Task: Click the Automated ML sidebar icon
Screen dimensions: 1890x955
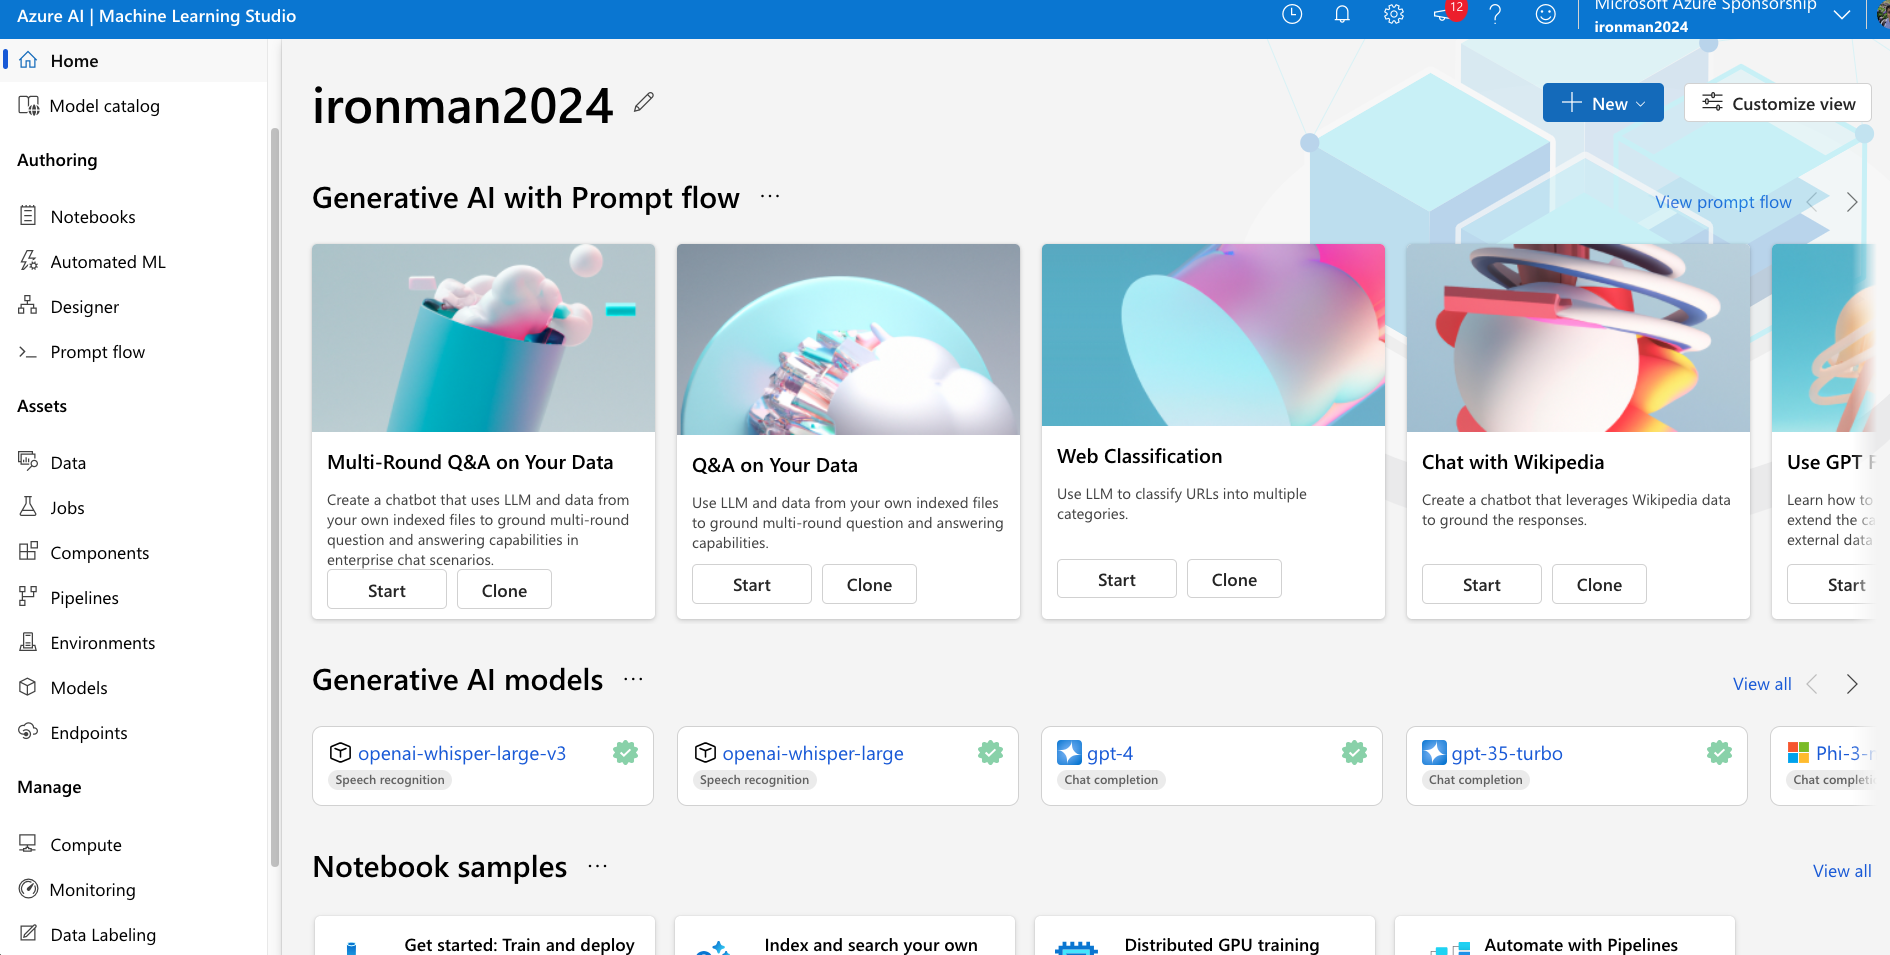Action: 28,261
